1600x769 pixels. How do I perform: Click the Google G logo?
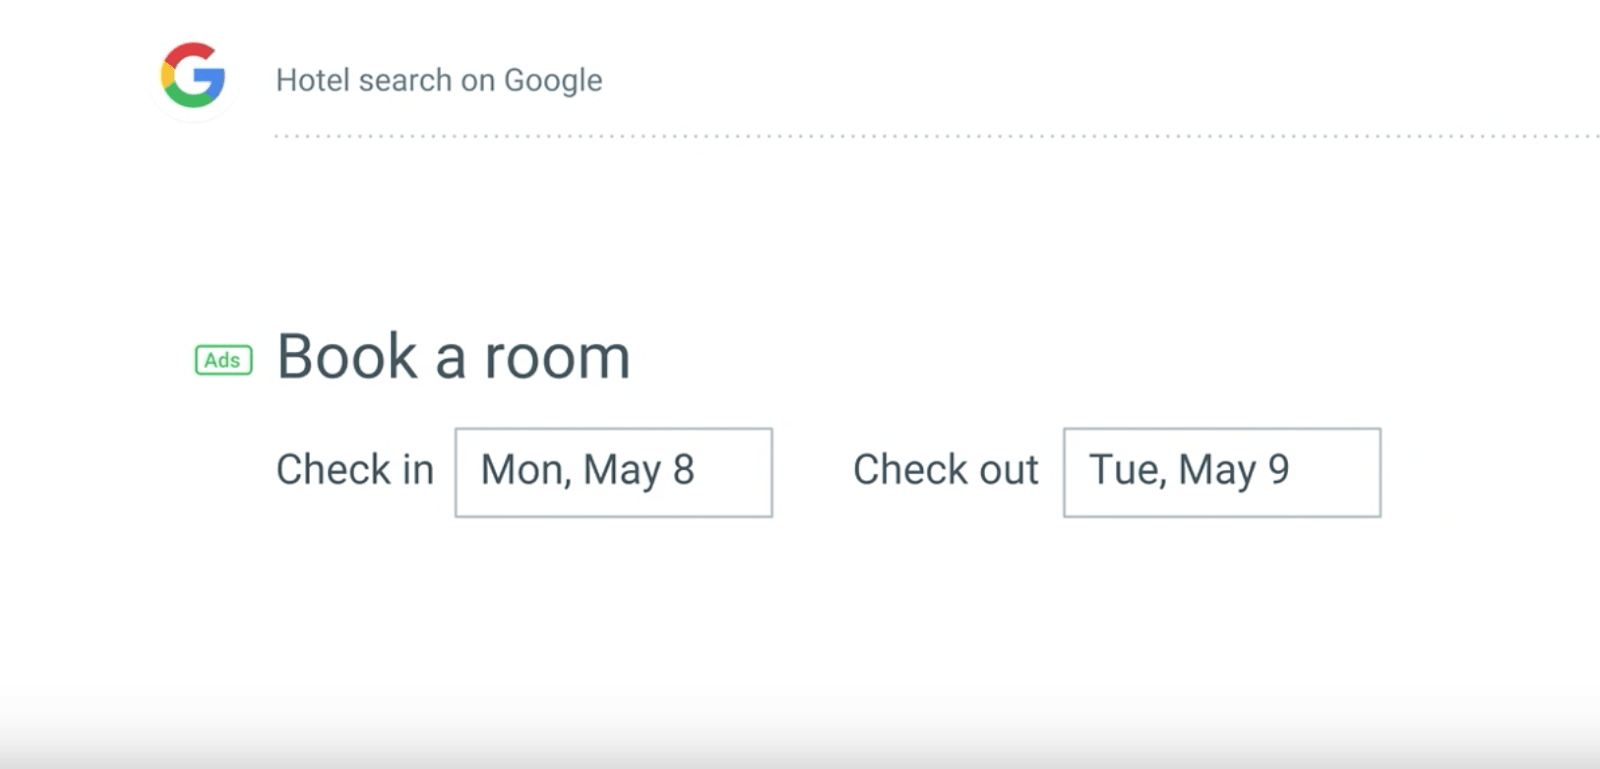tap(193, 75)
